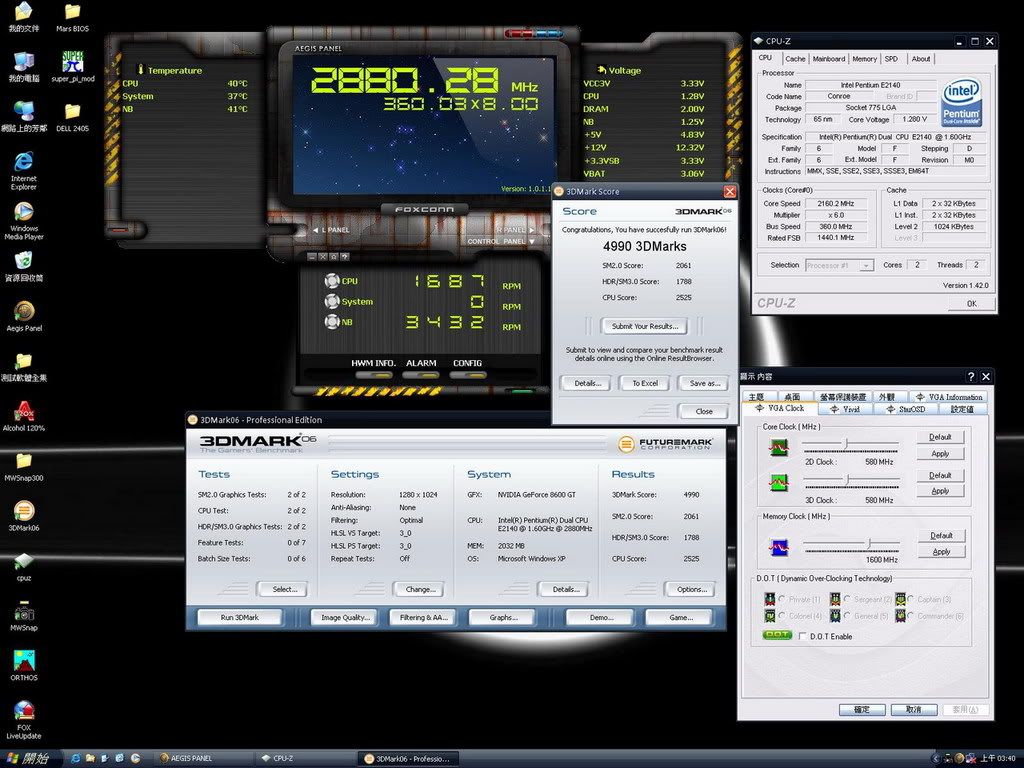Click the Image Quality... button
The height and width of the screenshot is (768, 1024).
pos(345,617)
